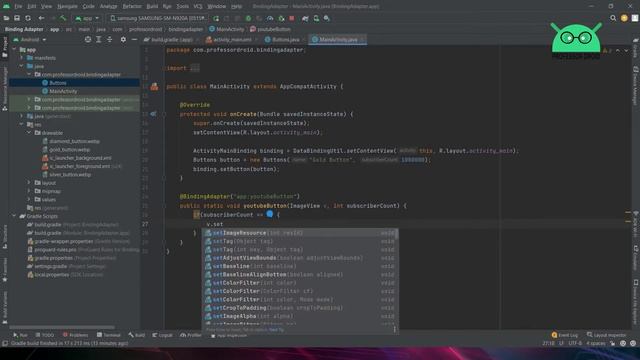Open the Android view selector dropdown
Screen dimensions: 640x360
click(29, 40)
